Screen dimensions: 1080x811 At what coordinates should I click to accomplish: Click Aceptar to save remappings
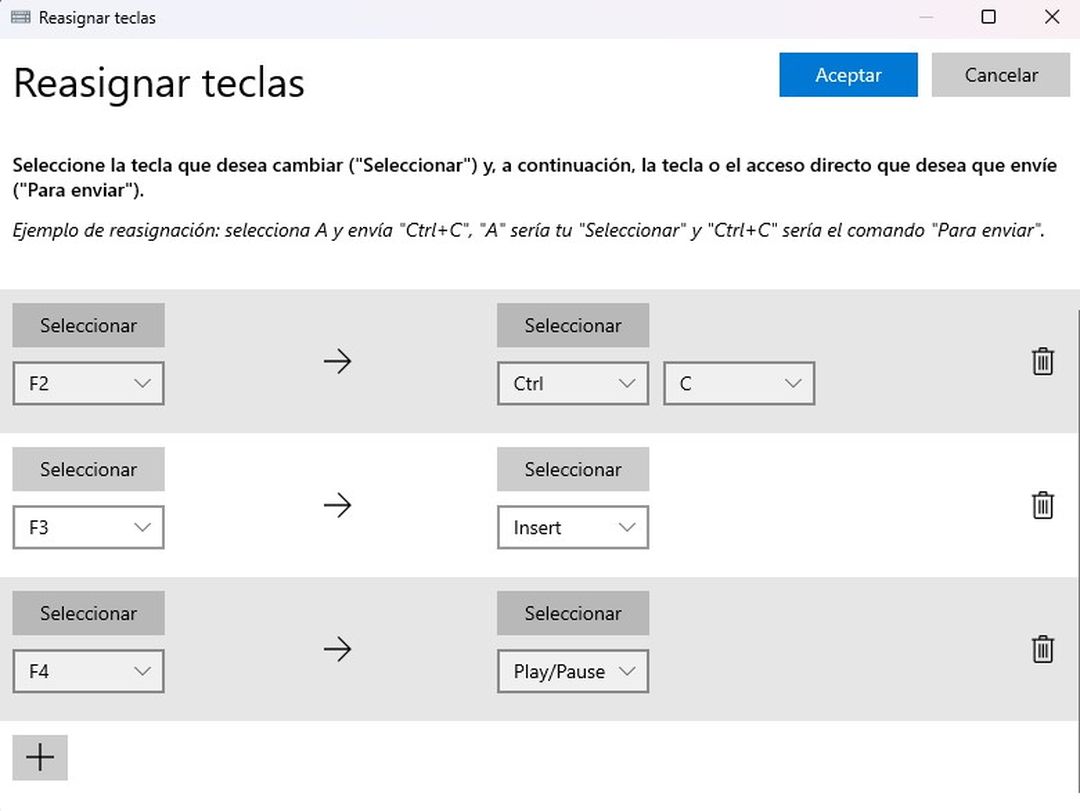tap(848, 75)
